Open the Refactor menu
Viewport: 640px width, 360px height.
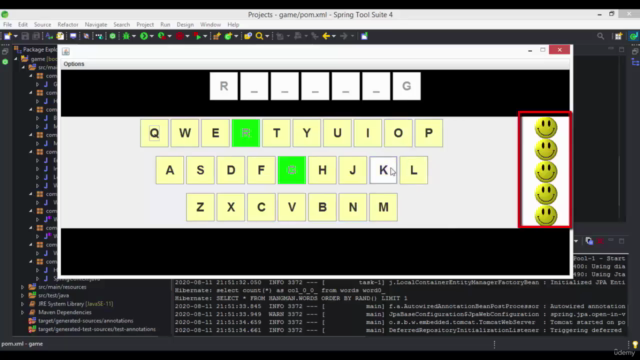[x=68, y=24]
